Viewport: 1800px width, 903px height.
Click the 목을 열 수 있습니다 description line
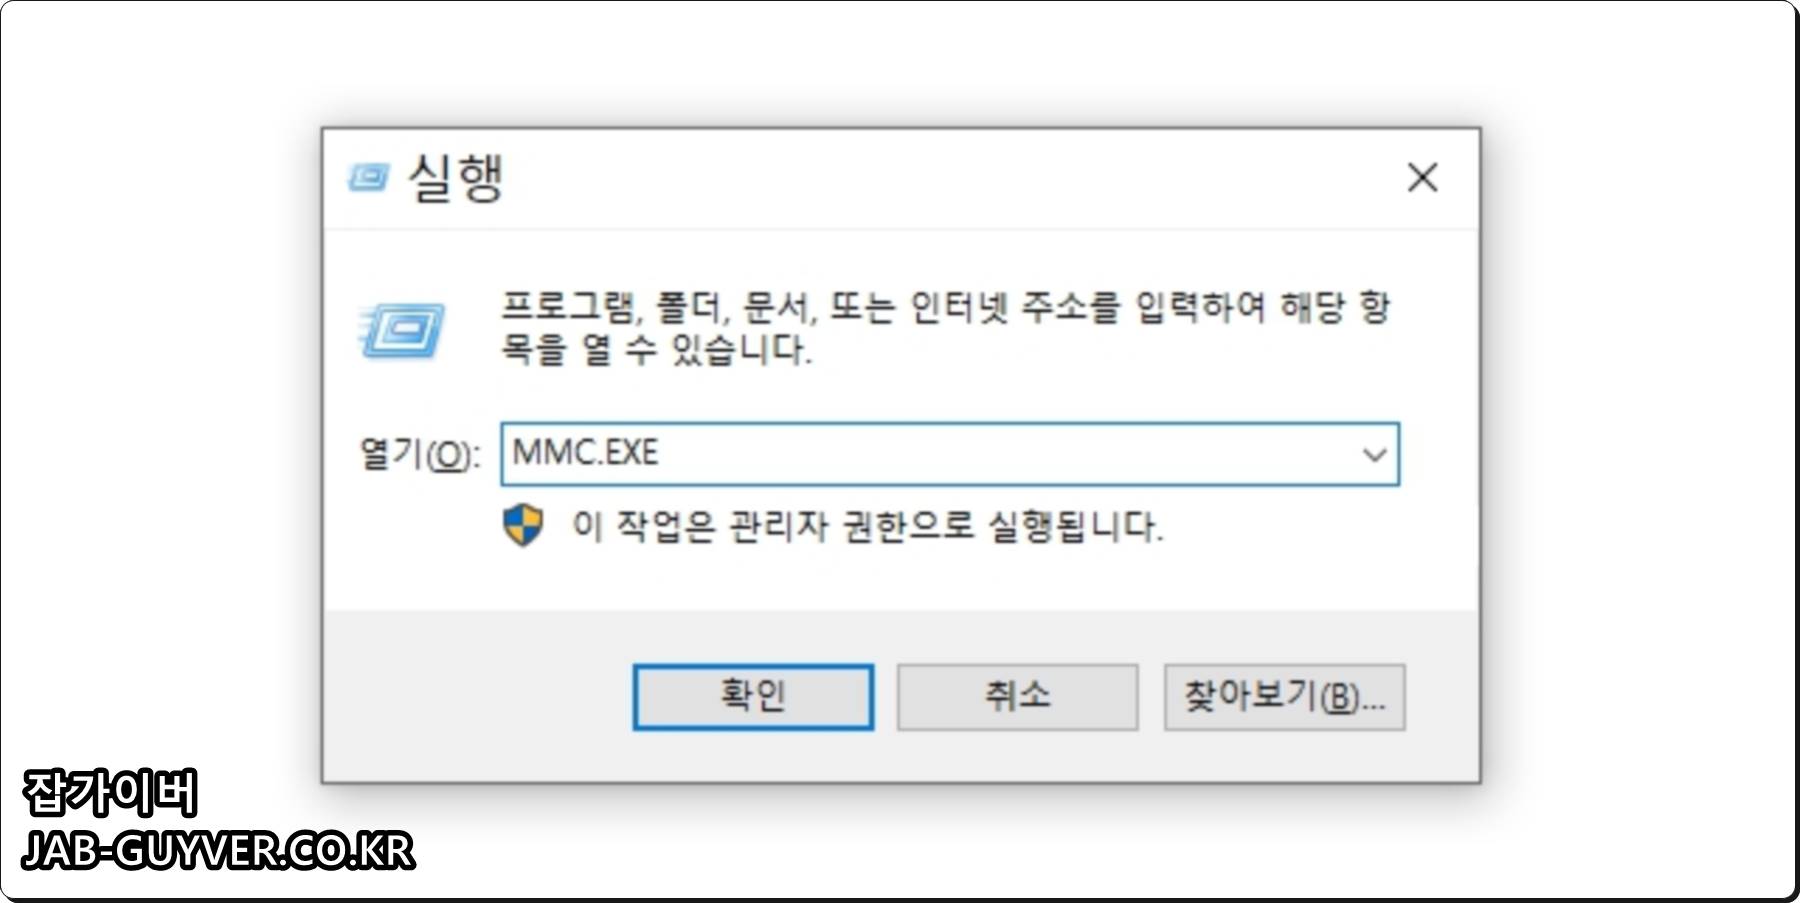(656, 350)
